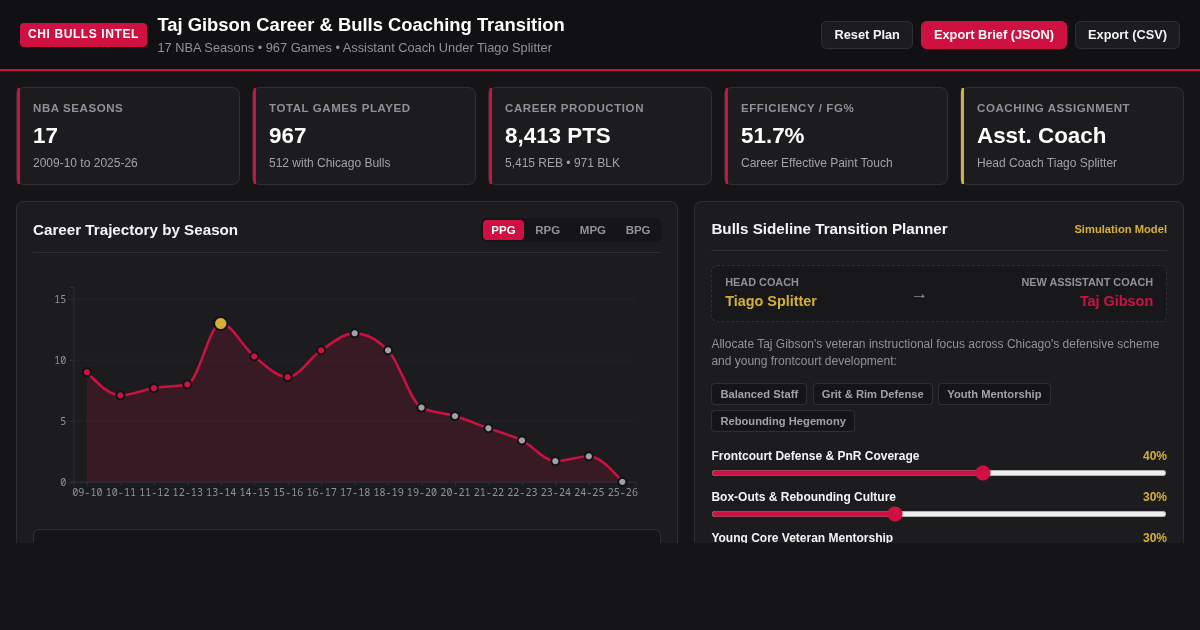Apply the Rebounding Hegemony preset
This screenshot has height=630, width=1200.
pos(783,421)
